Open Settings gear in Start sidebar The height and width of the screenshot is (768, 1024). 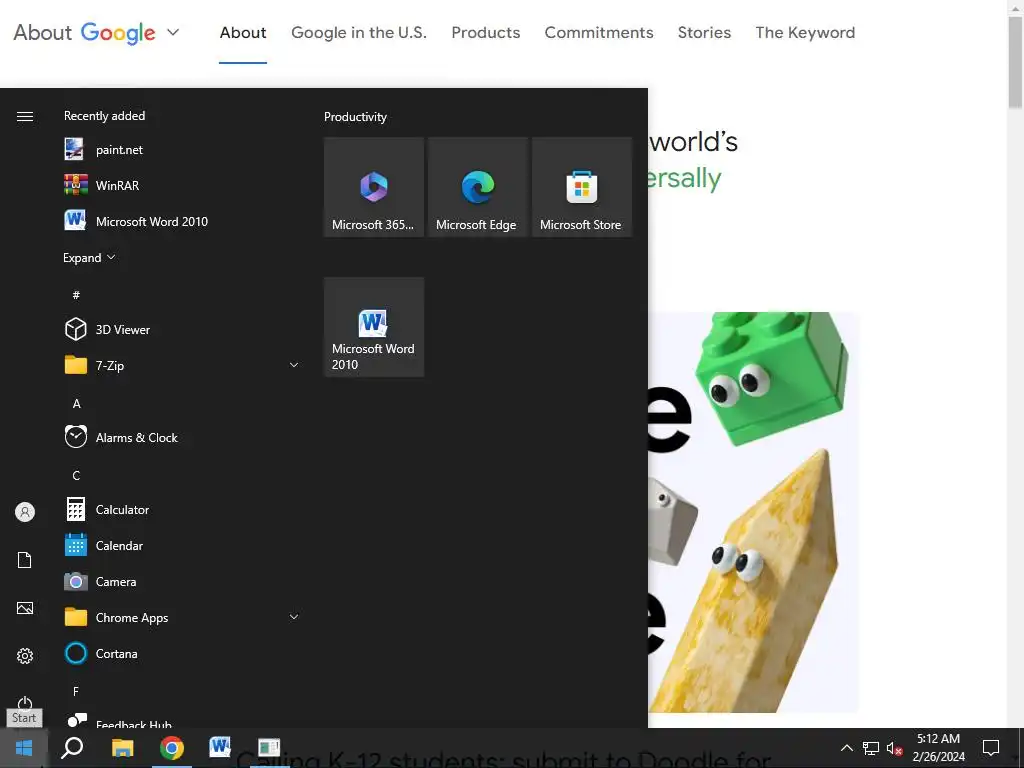coord(25,656)
